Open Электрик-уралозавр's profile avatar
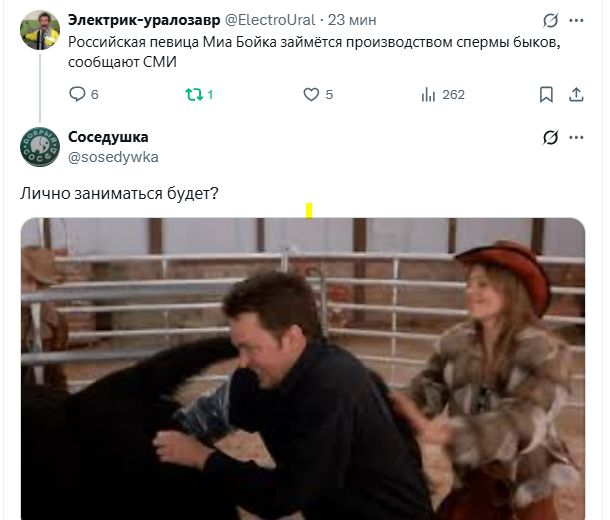This screenshot has height=520, width=610. click(40, 30)
